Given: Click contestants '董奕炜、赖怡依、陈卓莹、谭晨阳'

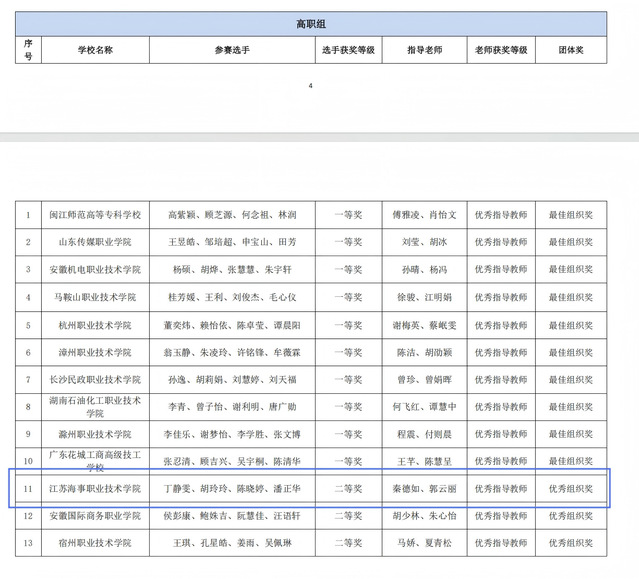Looking at the screenshot, I should (232, 325).
